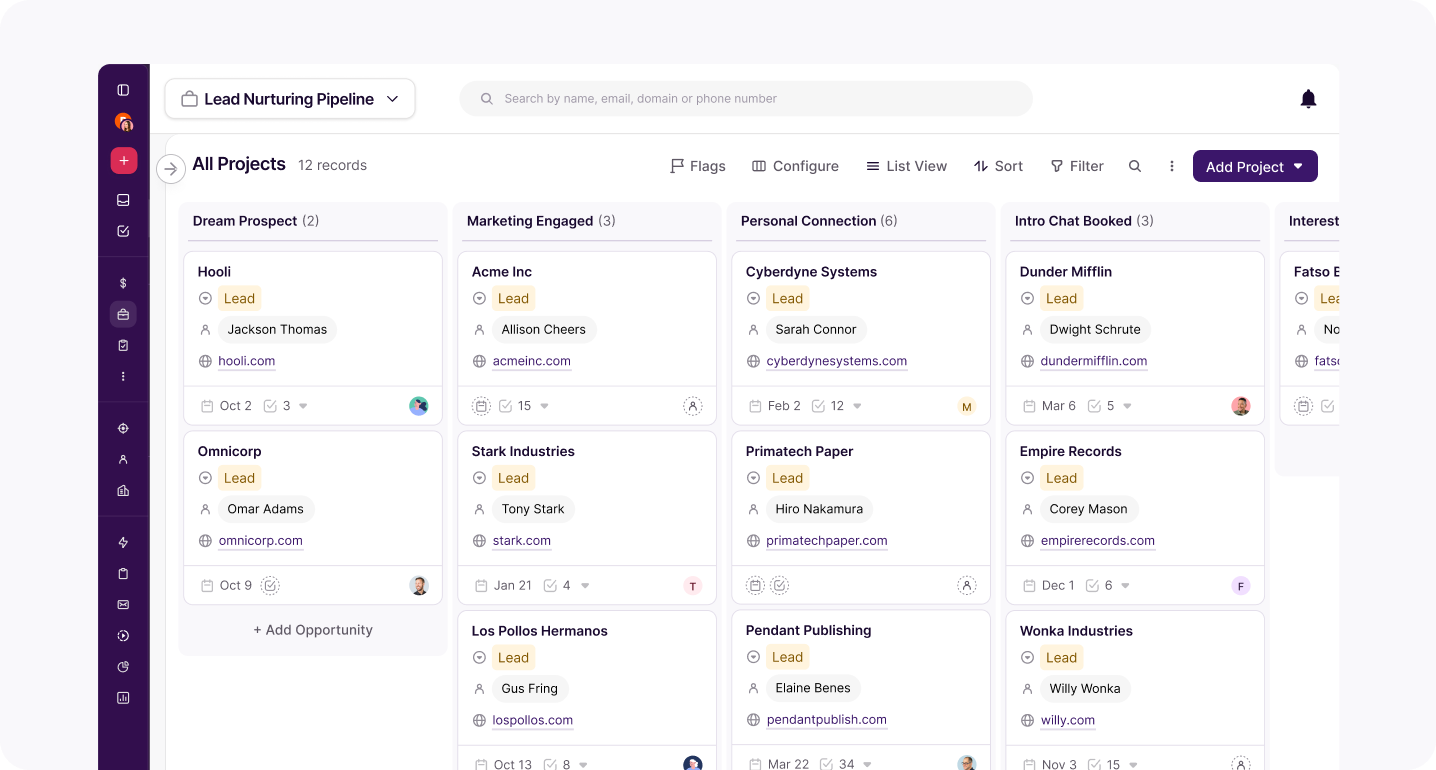Open the empirerecords.com link
This screenshot has width=1436, height=770.
pos(1098,541)
